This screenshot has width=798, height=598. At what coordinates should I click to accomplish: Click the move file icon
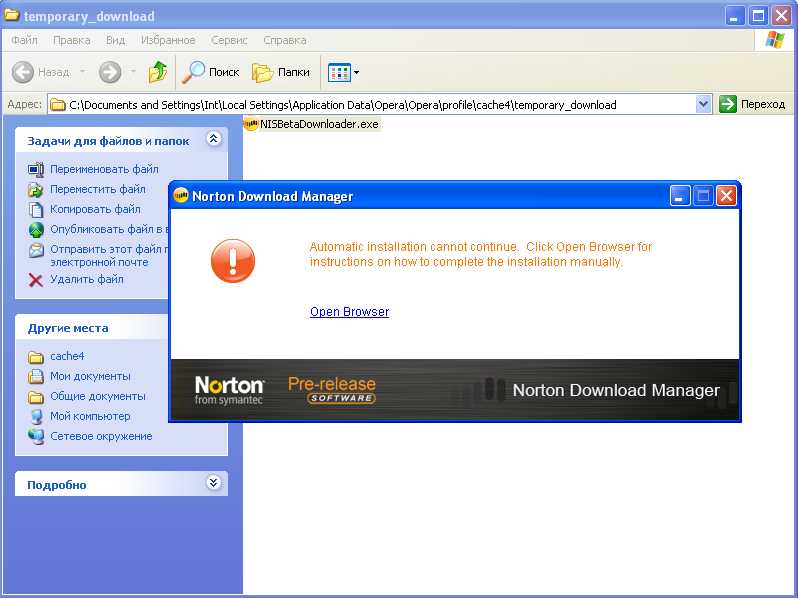coord(36,190)
